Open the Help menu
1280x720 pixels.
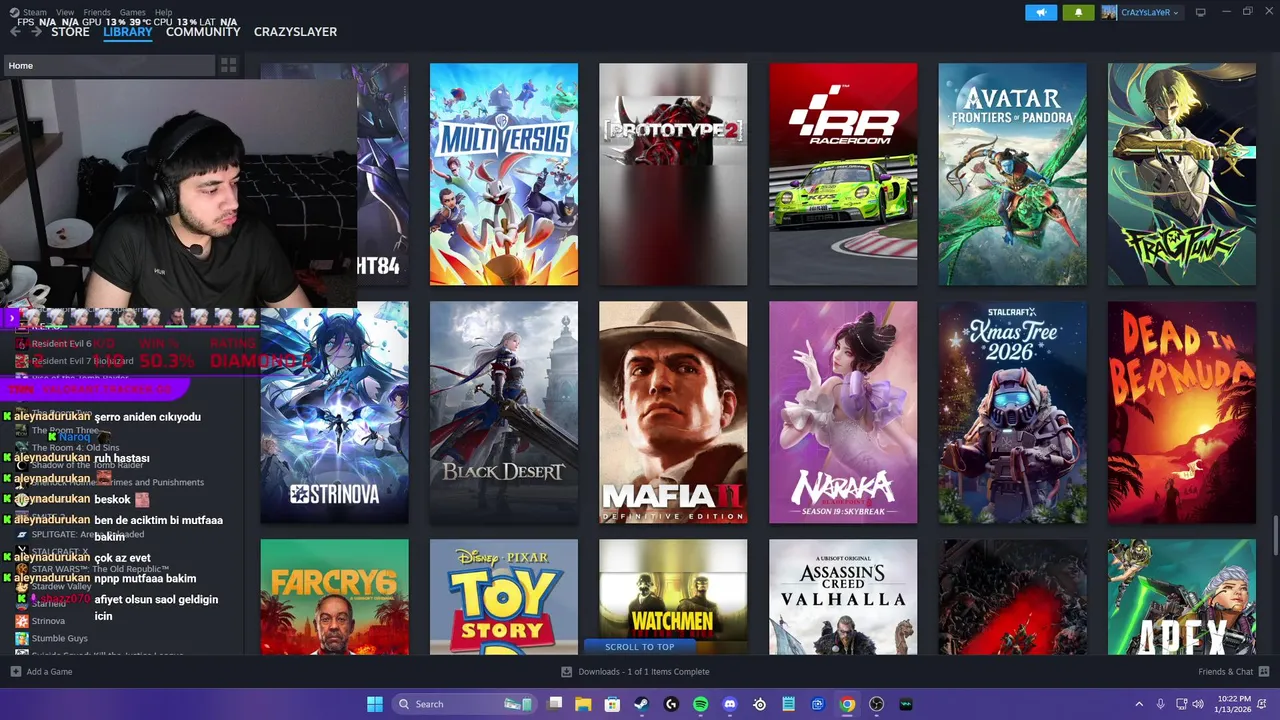(x=163, y=13)
